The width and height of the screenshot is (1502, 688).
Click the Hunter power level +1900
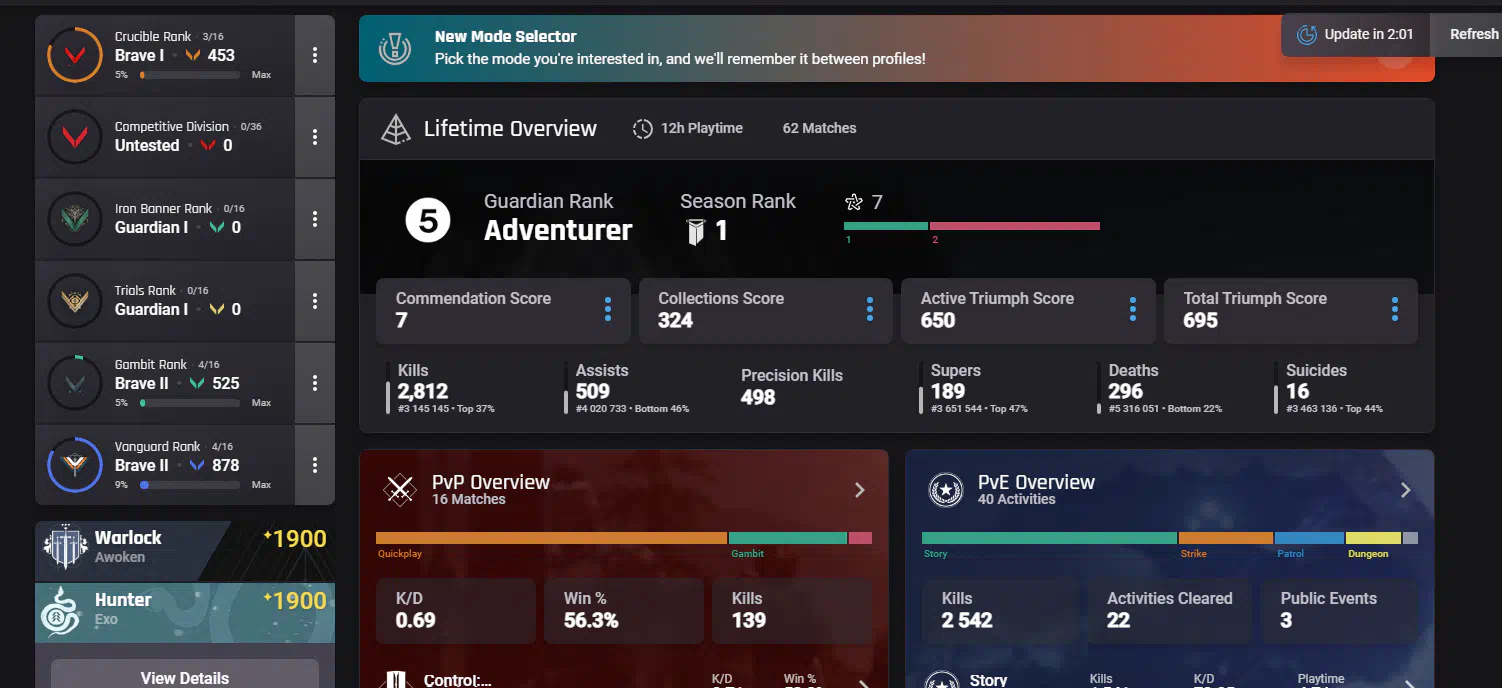(295, 601)
